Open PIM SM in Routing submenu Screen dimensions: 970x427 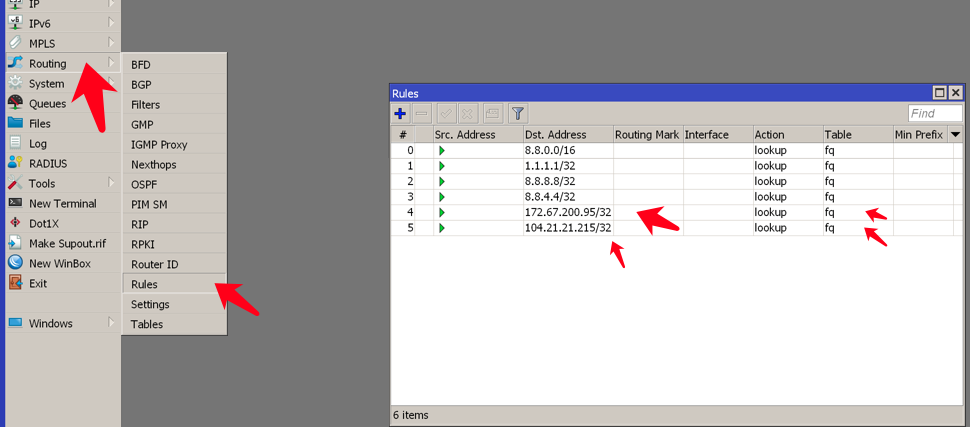point(174,204)
